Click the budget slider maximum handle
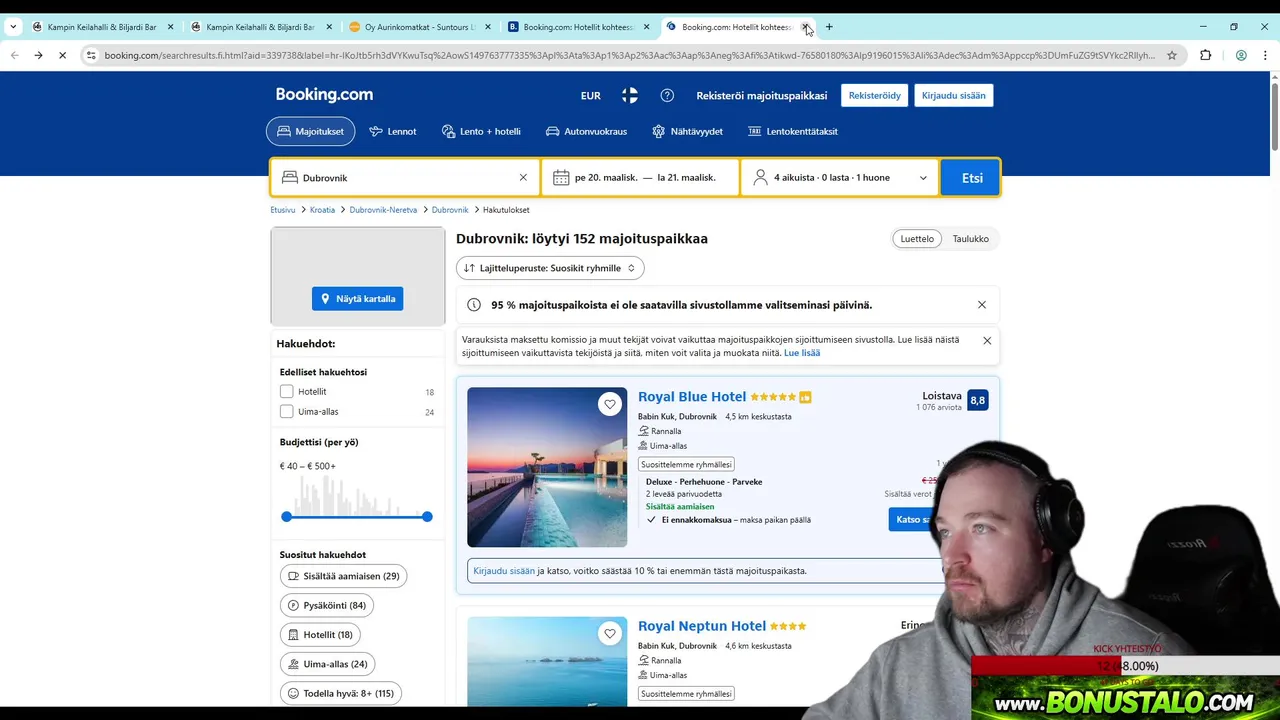The height and width of the screenshot is (720, 1280). click(427, 516)
